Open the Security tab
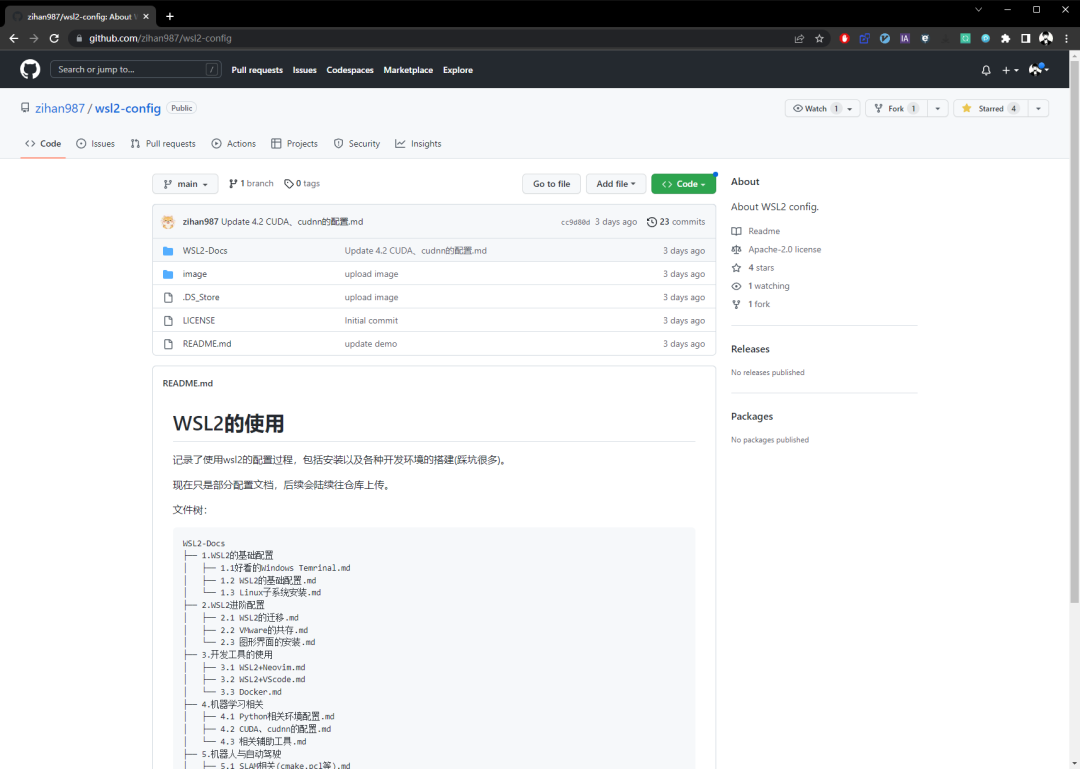The height and width of the screenshot is (769, 1080). pyautogui.click(x=357, y=144)
